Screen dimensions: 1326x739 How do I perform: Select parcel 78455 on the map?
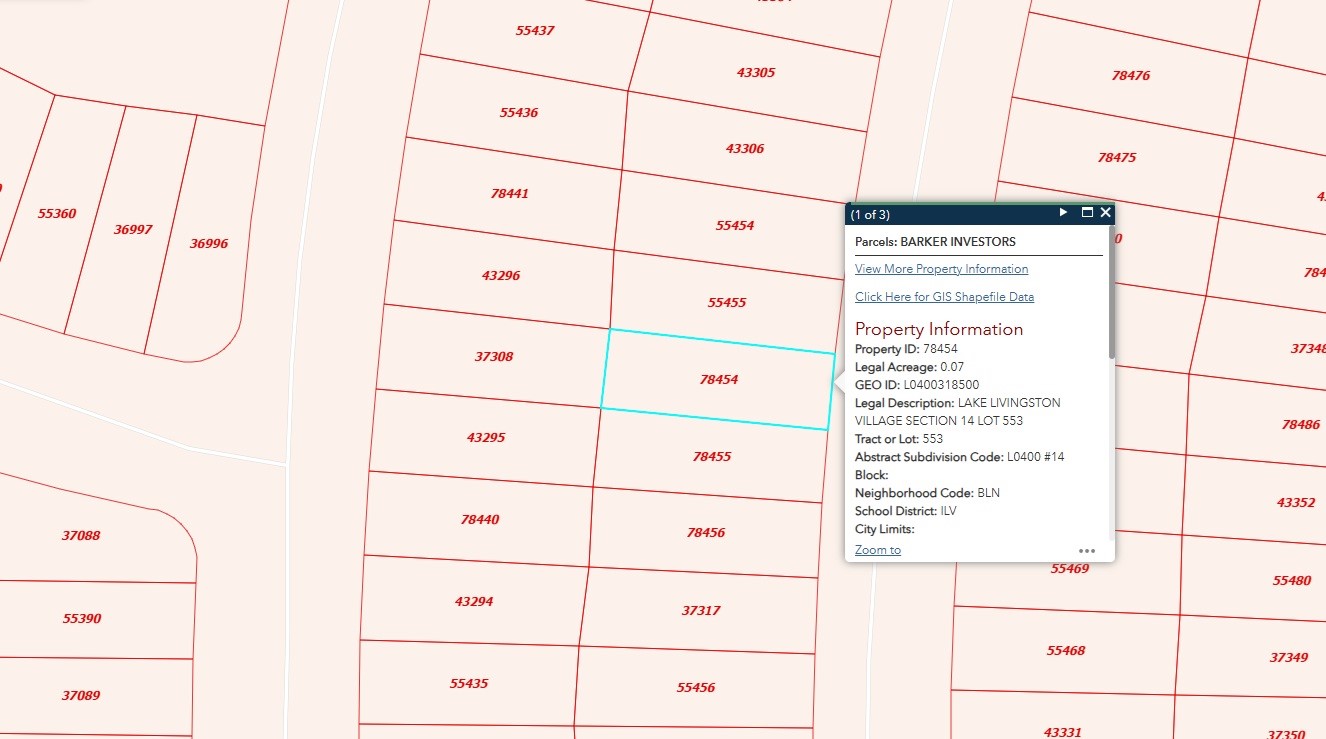coord(711,456)
